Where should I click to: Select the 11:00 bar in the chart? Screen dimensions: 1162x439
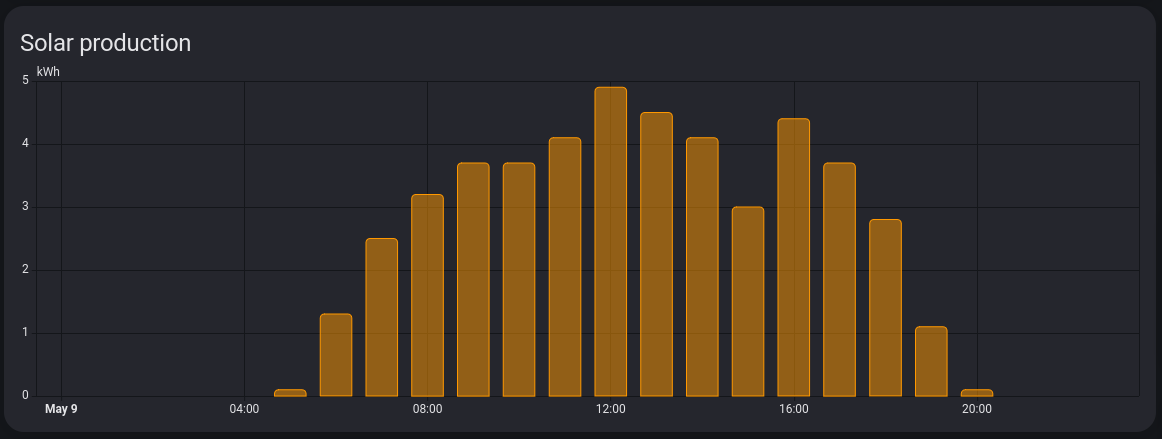(565, 267)
